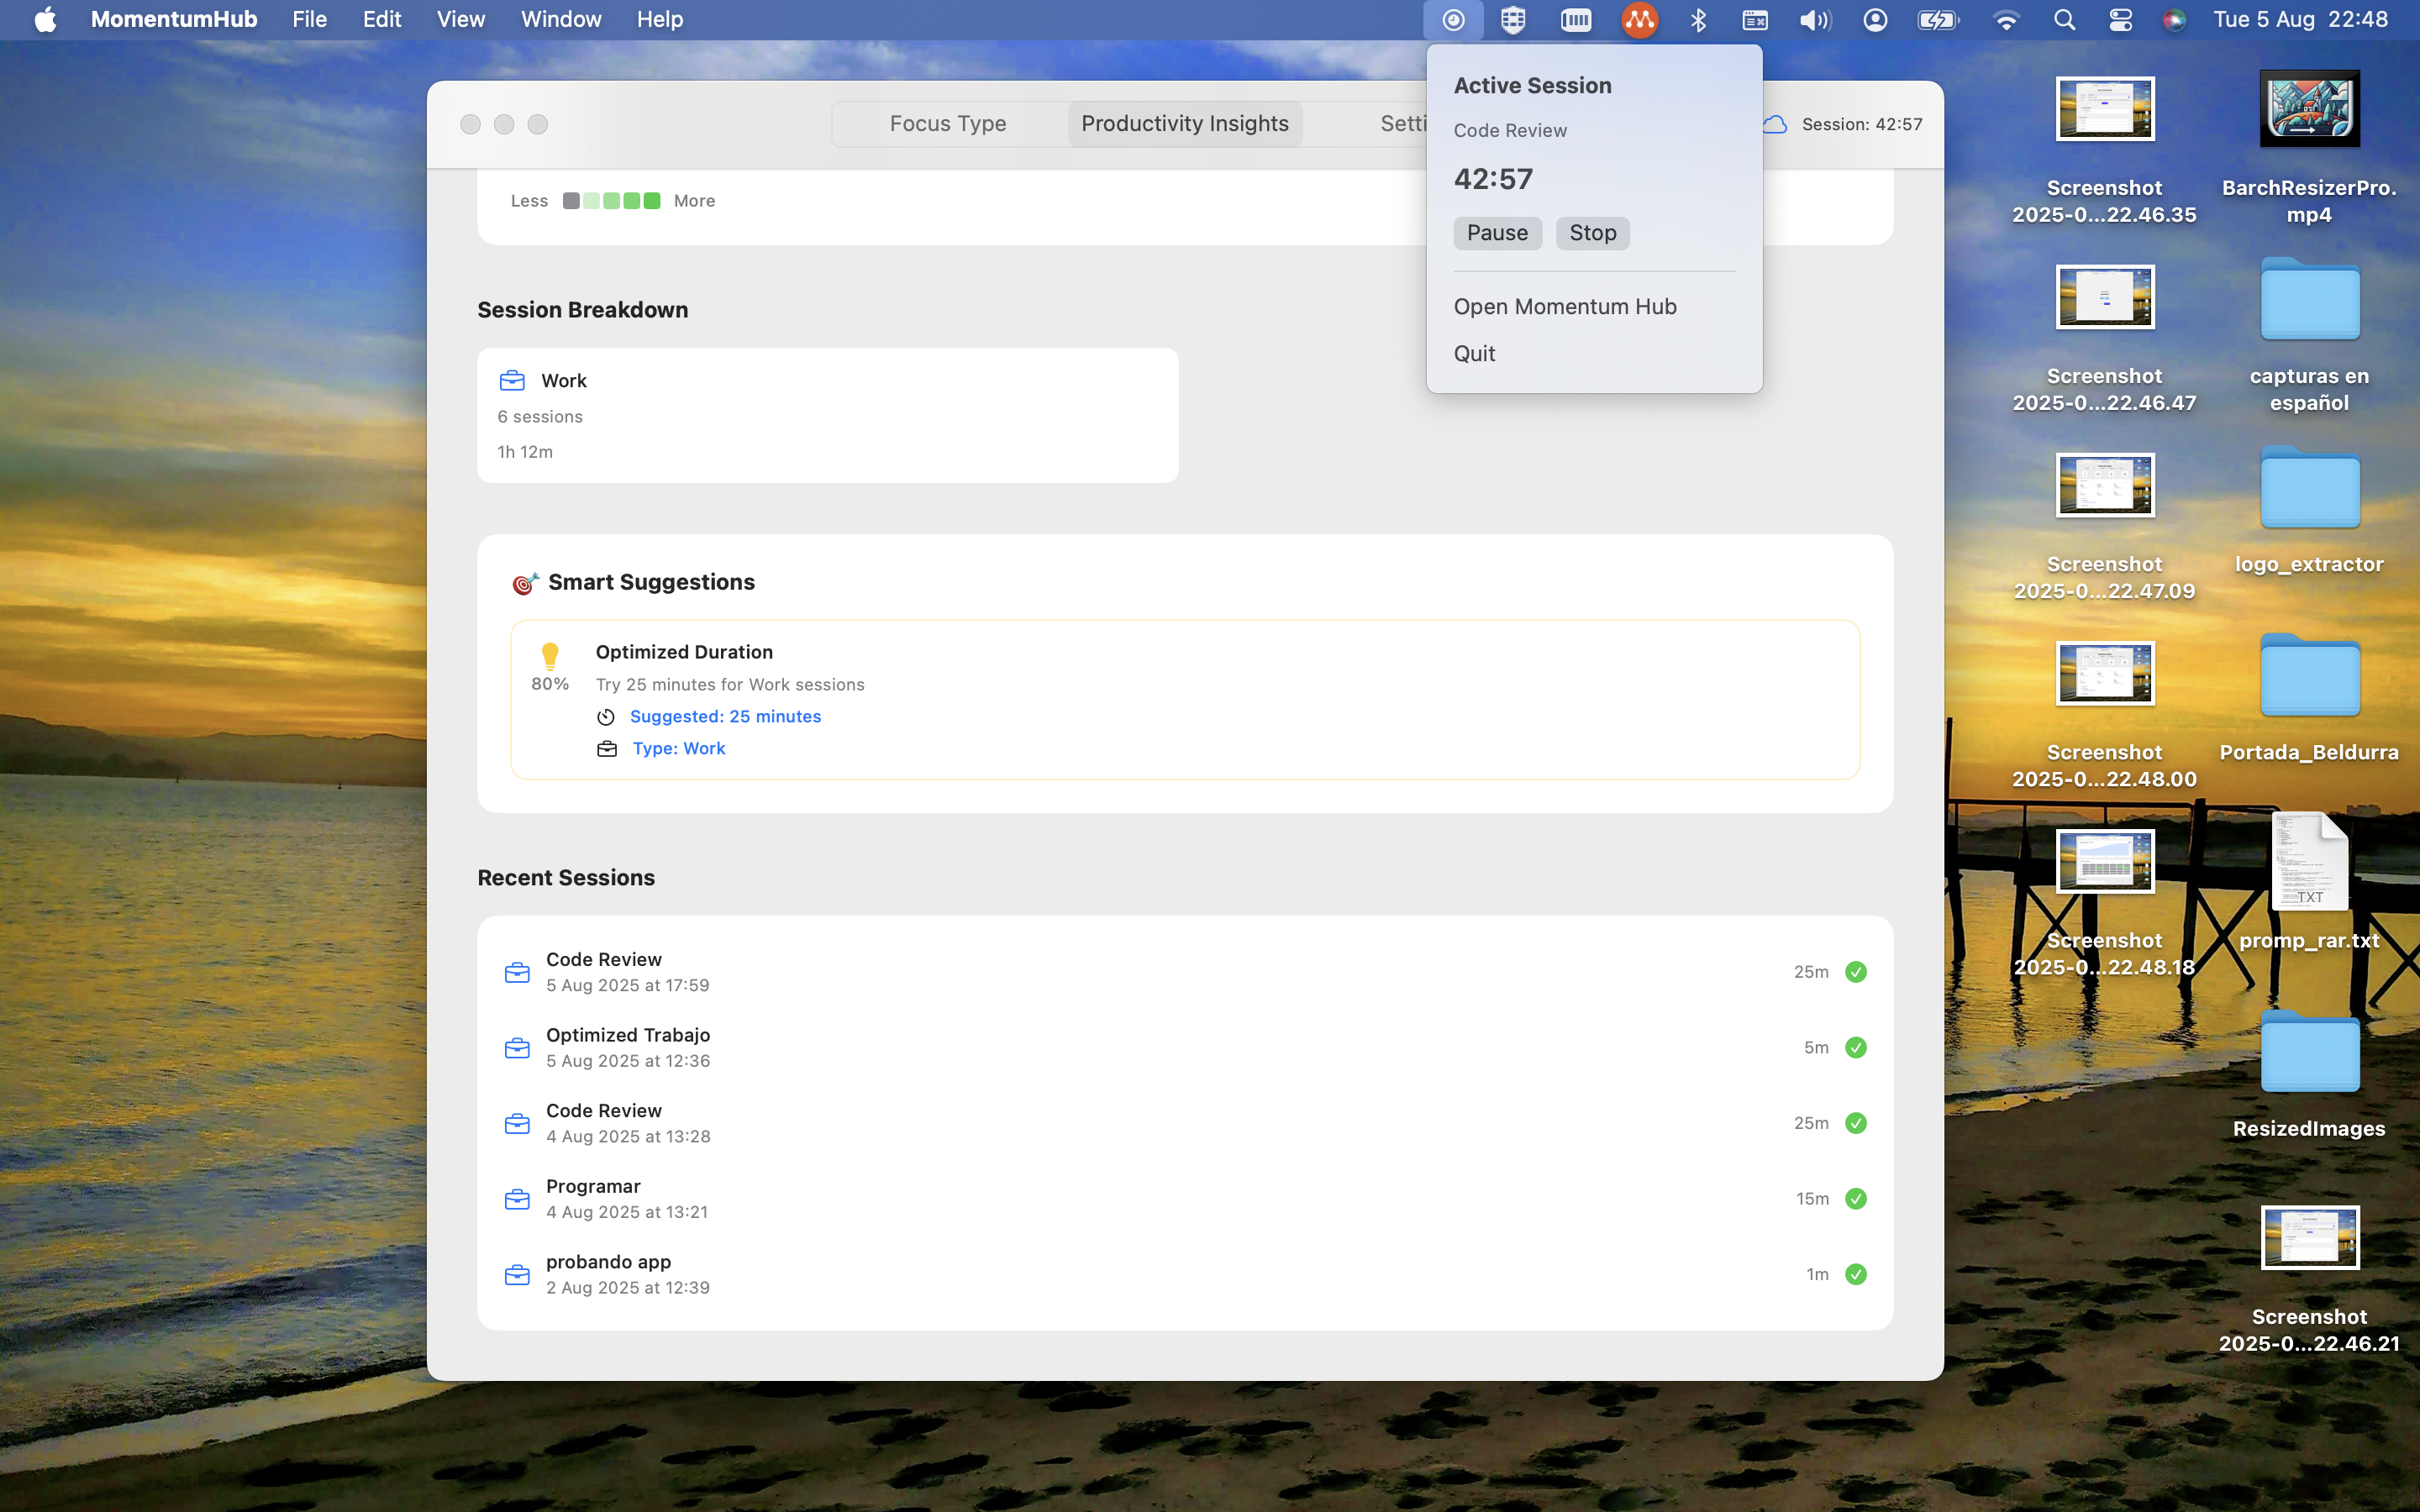Screen dimensions: 2420x1512
Task: Click the briefcase icon of Optimized Trabajo session
Action: click(517, 1048)
